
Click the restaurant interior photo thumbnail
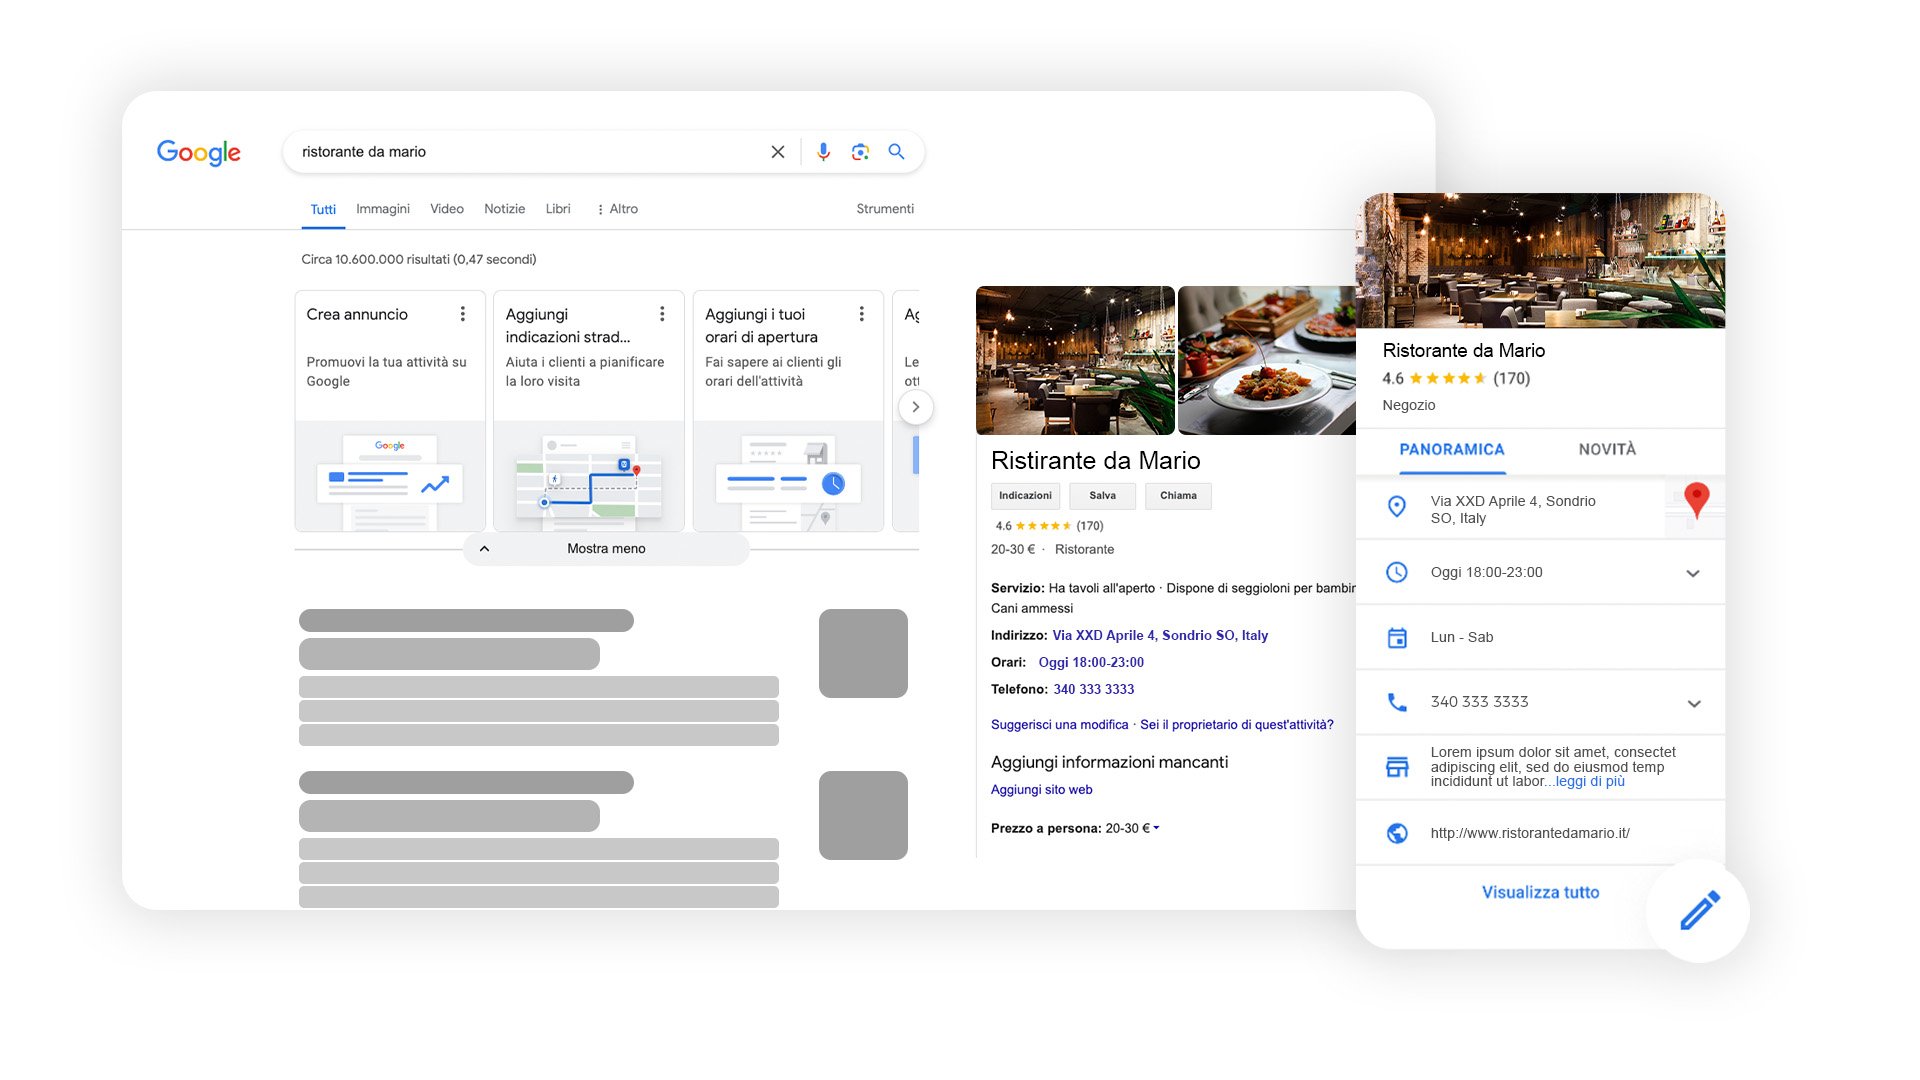(1075, 360)
